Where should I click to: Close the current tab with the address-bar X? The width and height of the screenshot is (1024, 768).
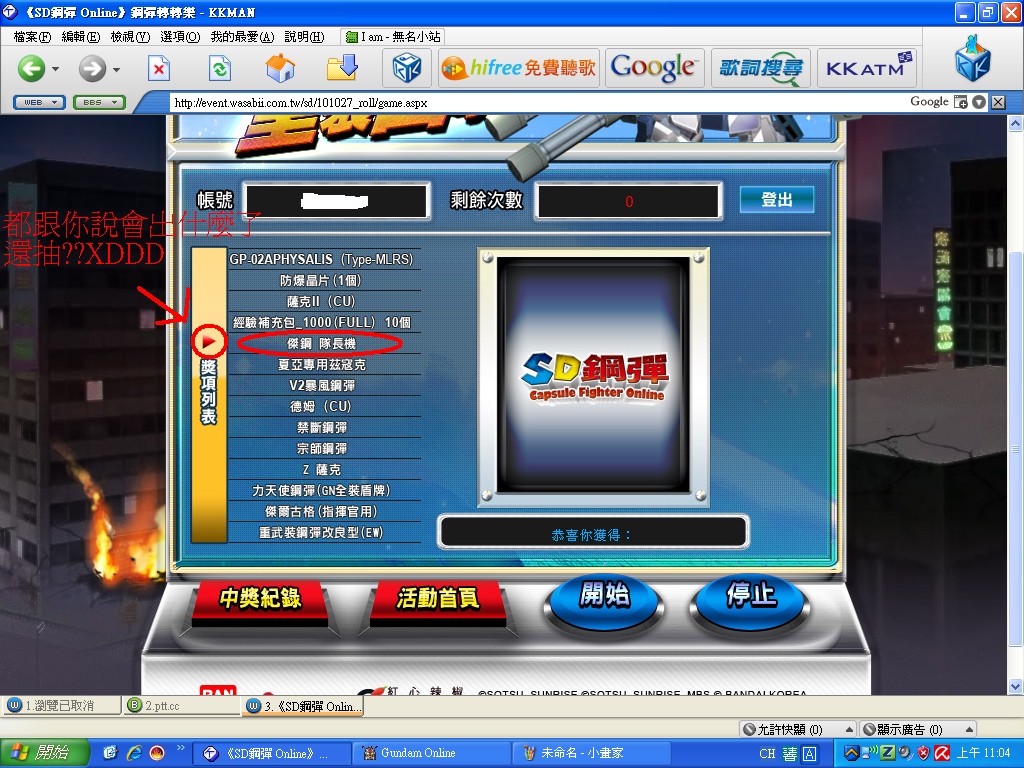[998, 102]
